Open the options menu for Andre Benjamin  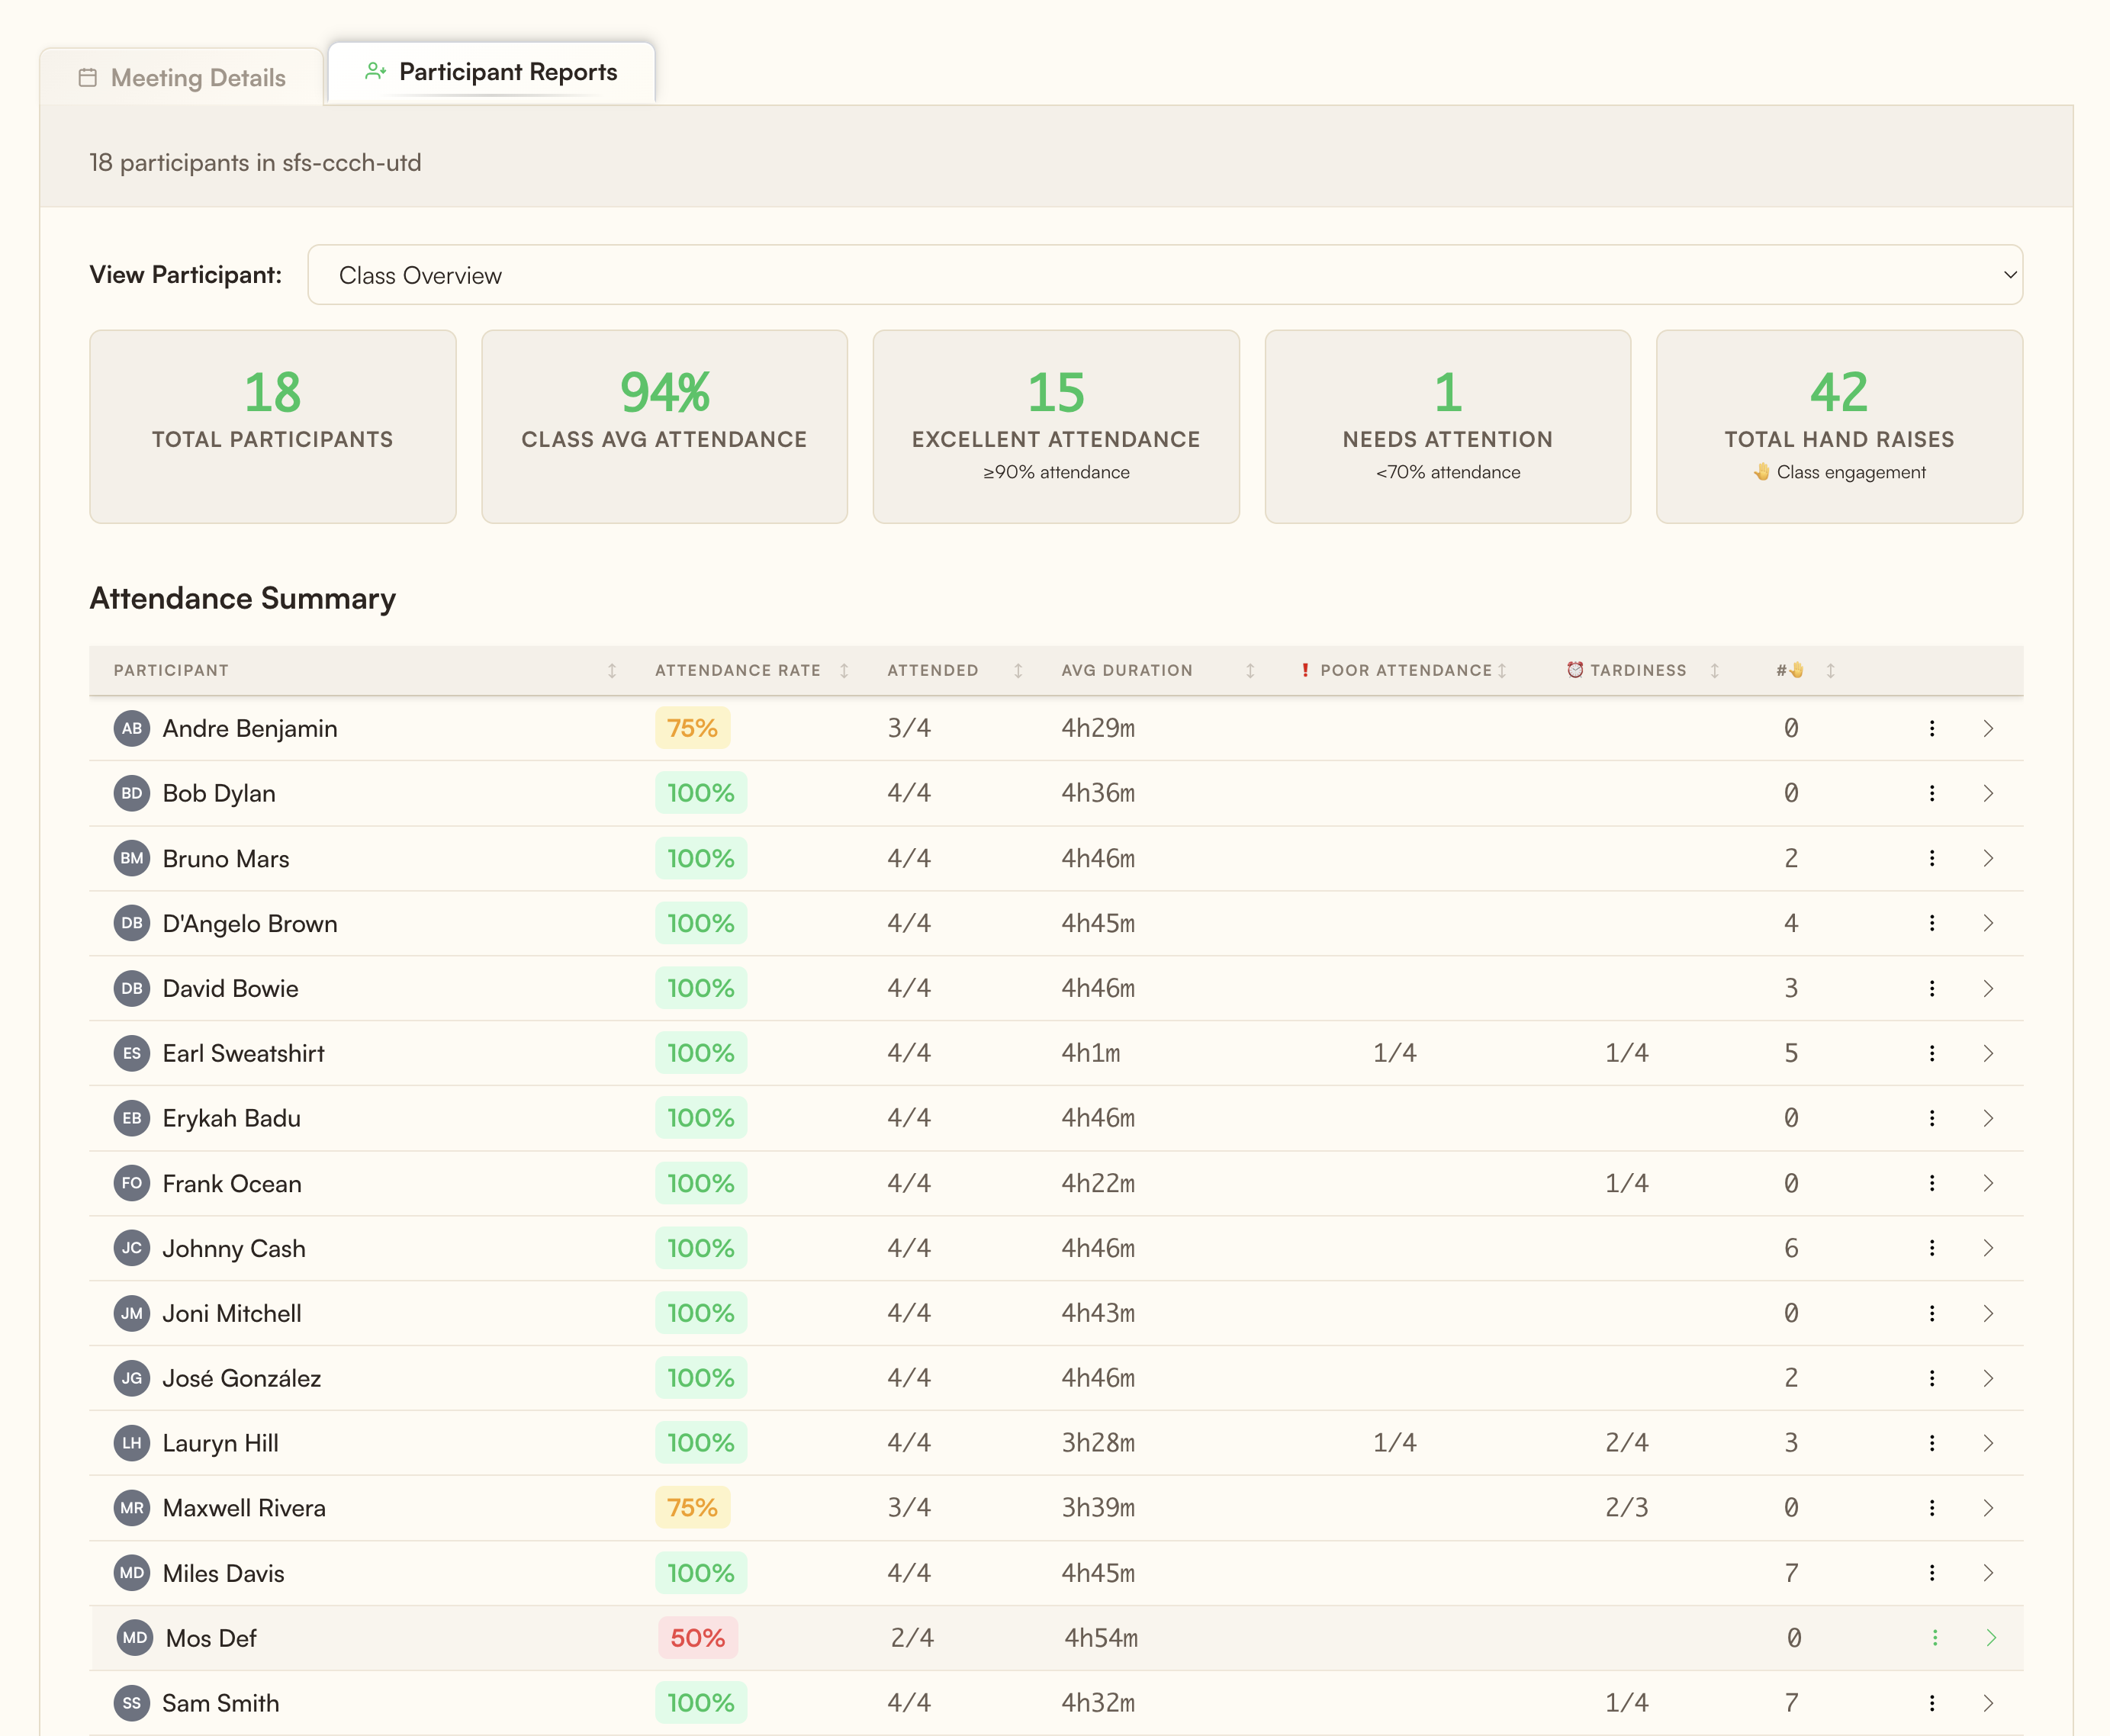(x=1932, y=728)
